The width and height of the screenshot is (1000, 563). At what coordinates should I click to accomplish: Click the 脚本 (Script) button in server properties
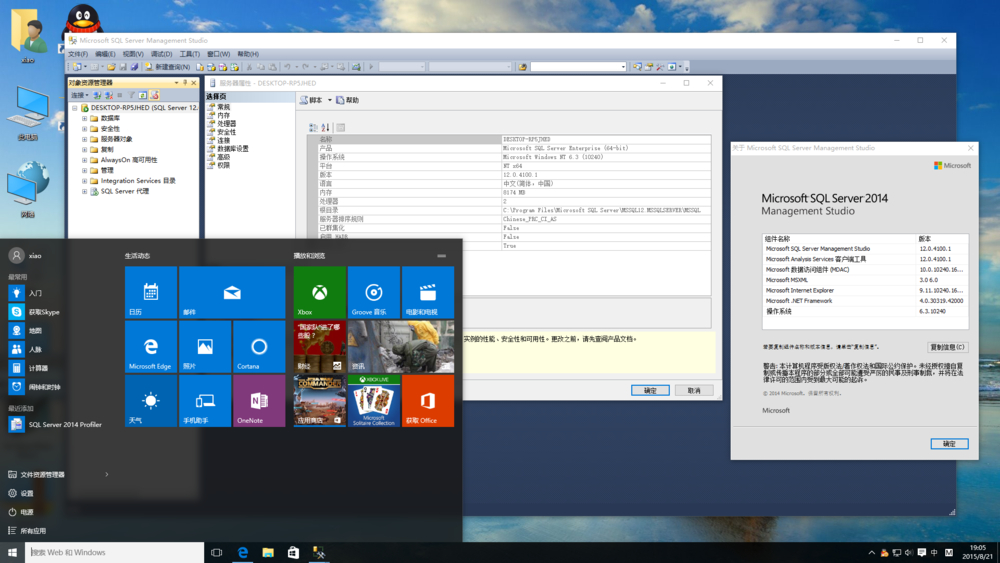click(312, 100)
